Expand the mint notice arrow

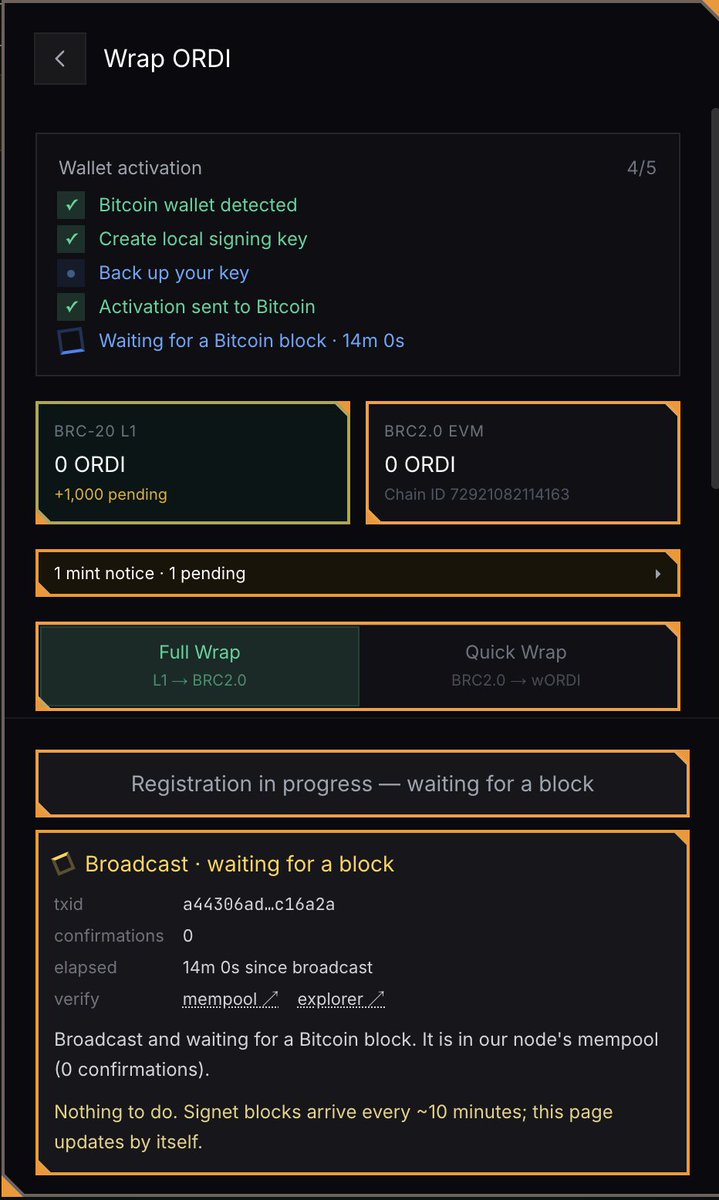[x=658, y=574]
